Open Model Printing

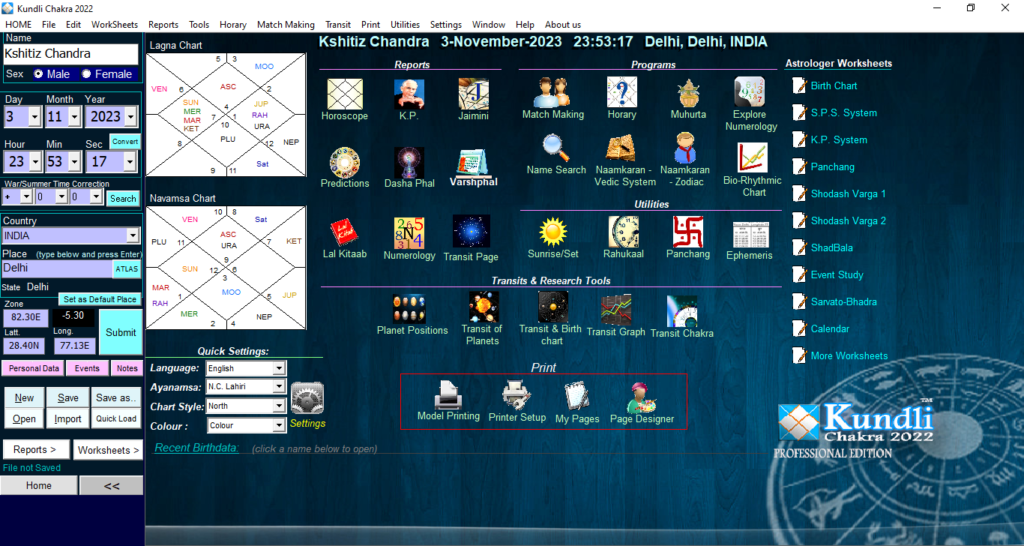449,394
